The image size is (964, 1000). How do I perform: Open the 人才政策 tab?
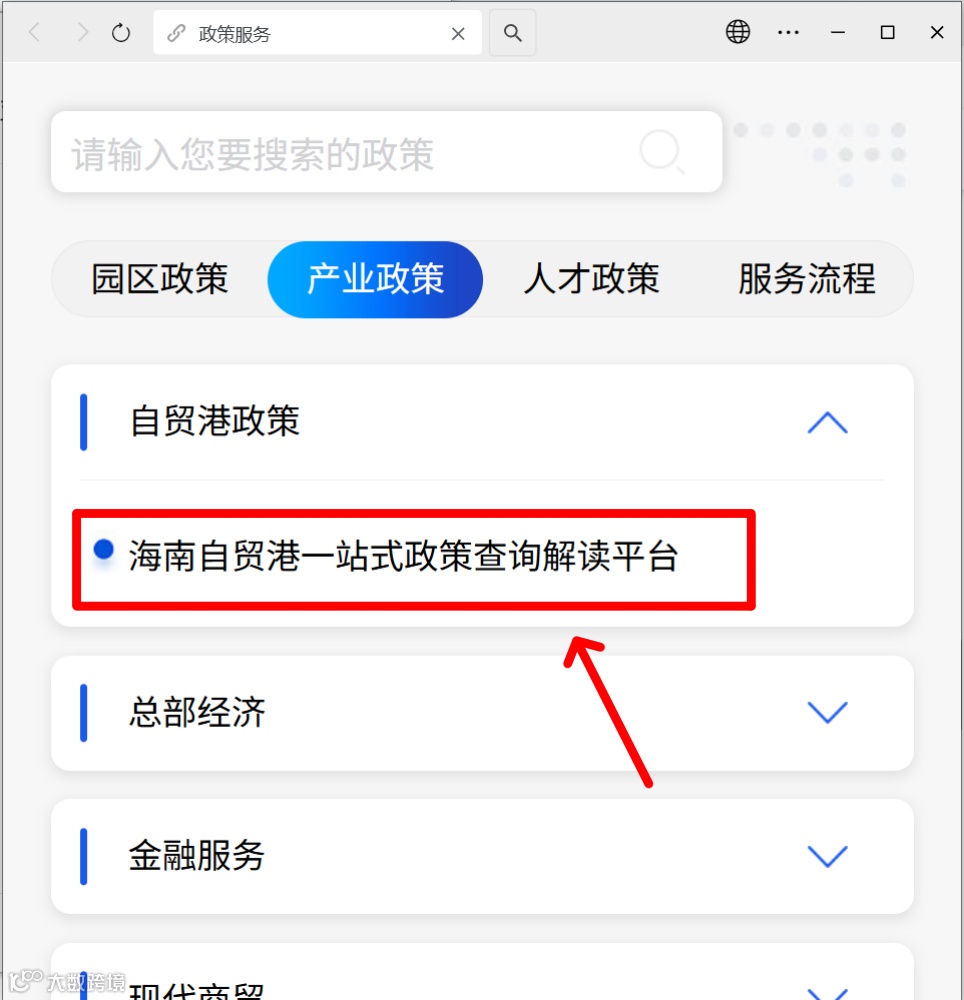click(592, 279)
